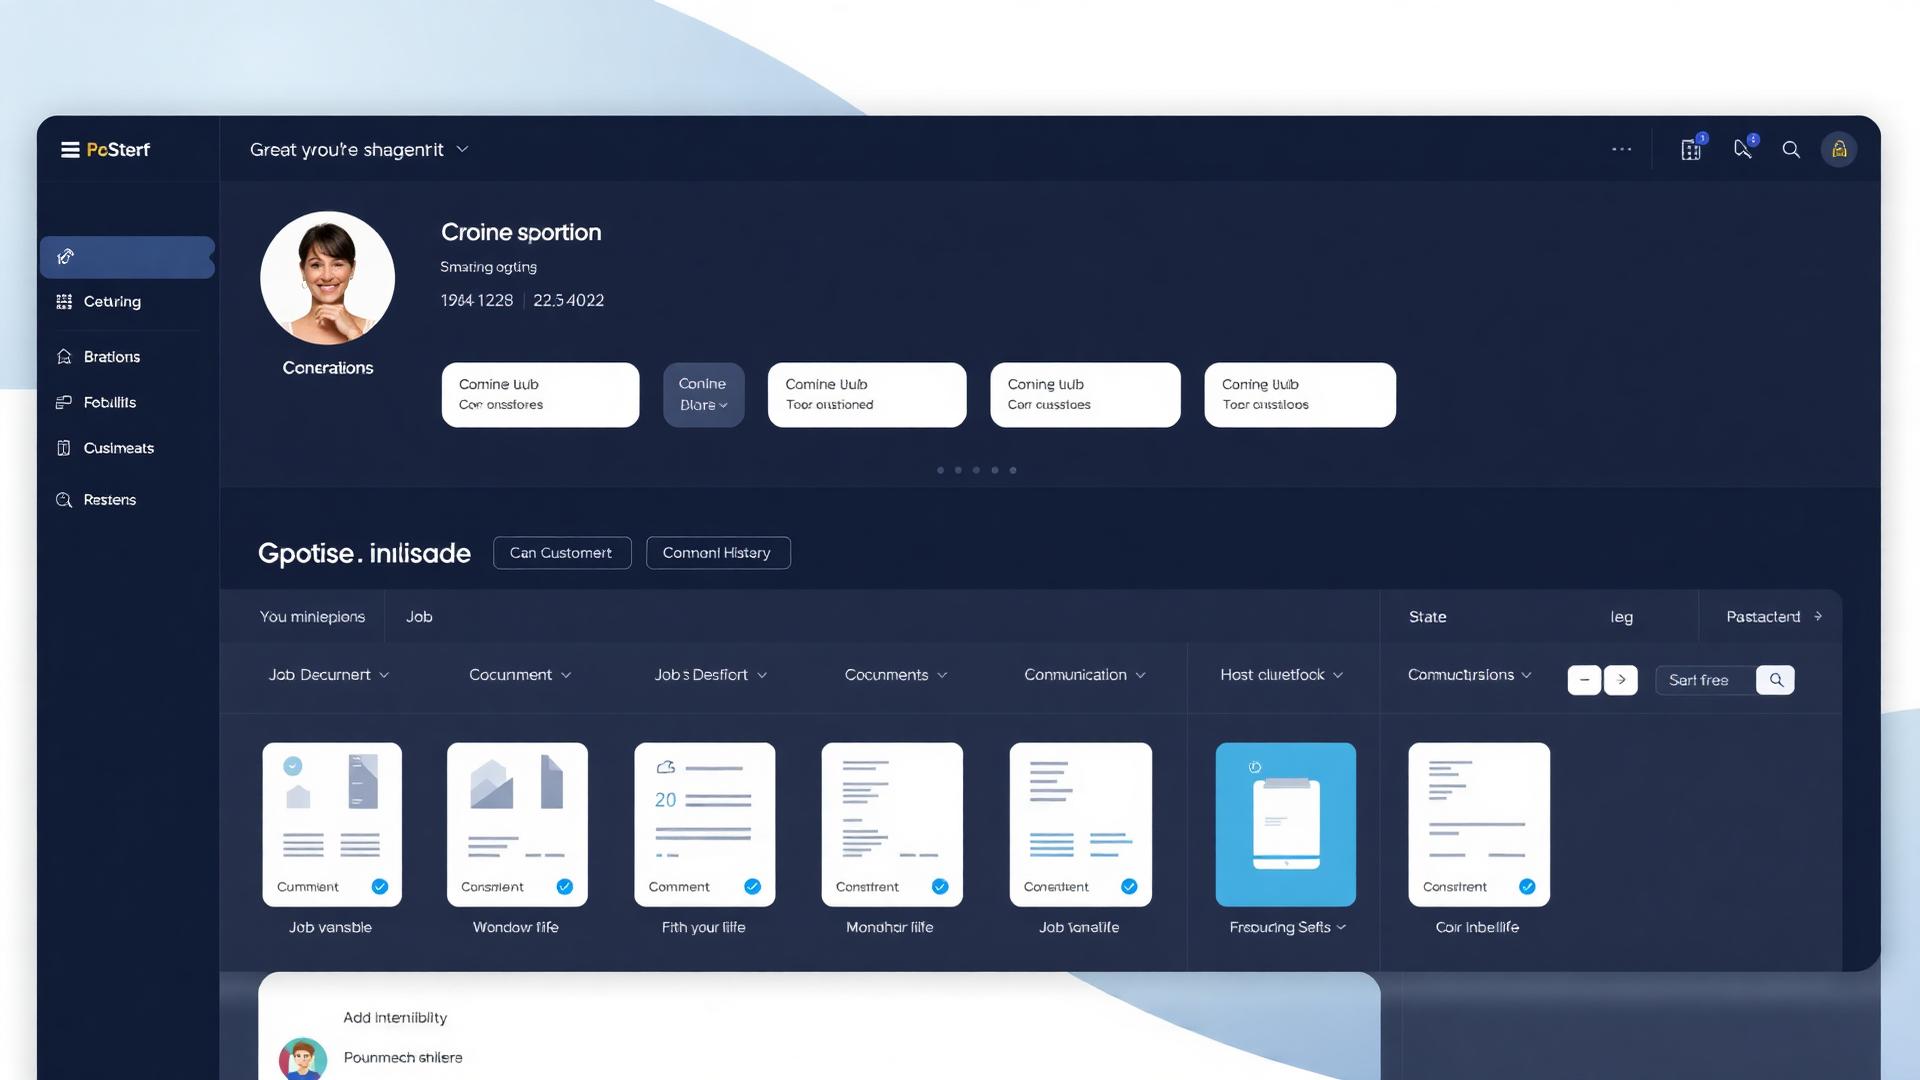Click the three-dot more options icon
Image resolution: width=1920 pixels, height=1080 pixels.
click(x=1621, y=150)
